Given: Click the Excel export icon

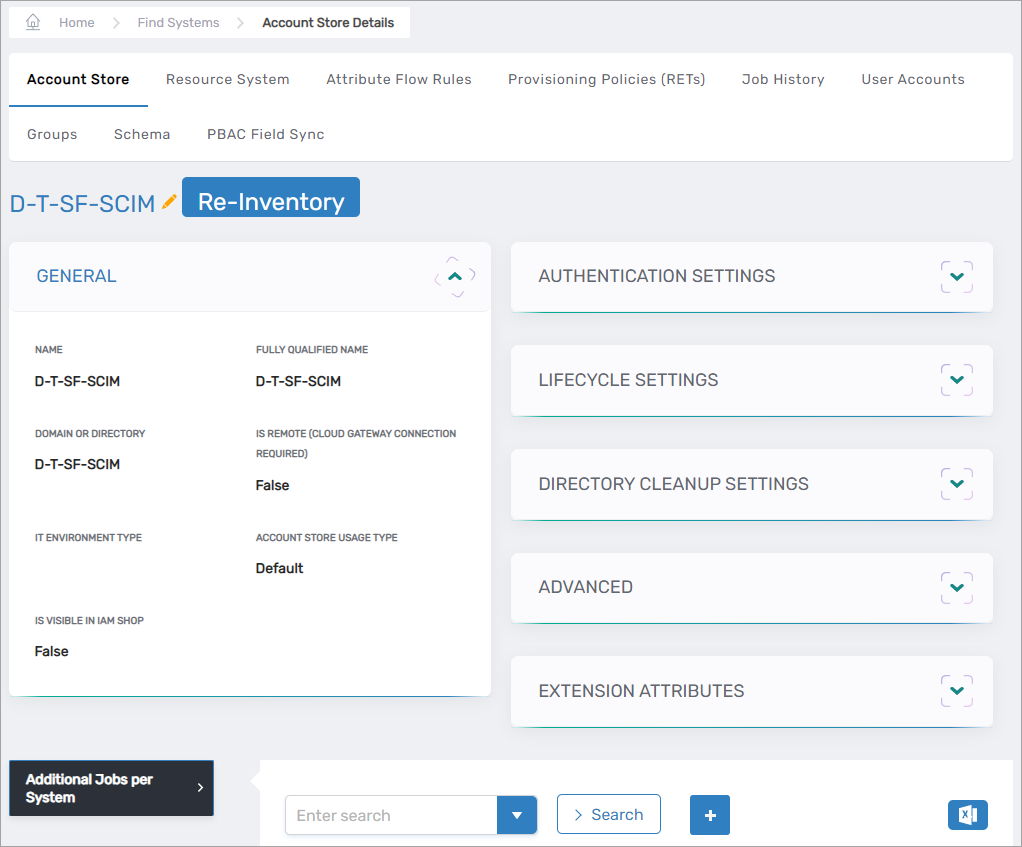Looking at the screenshot, I should (967, 815).
